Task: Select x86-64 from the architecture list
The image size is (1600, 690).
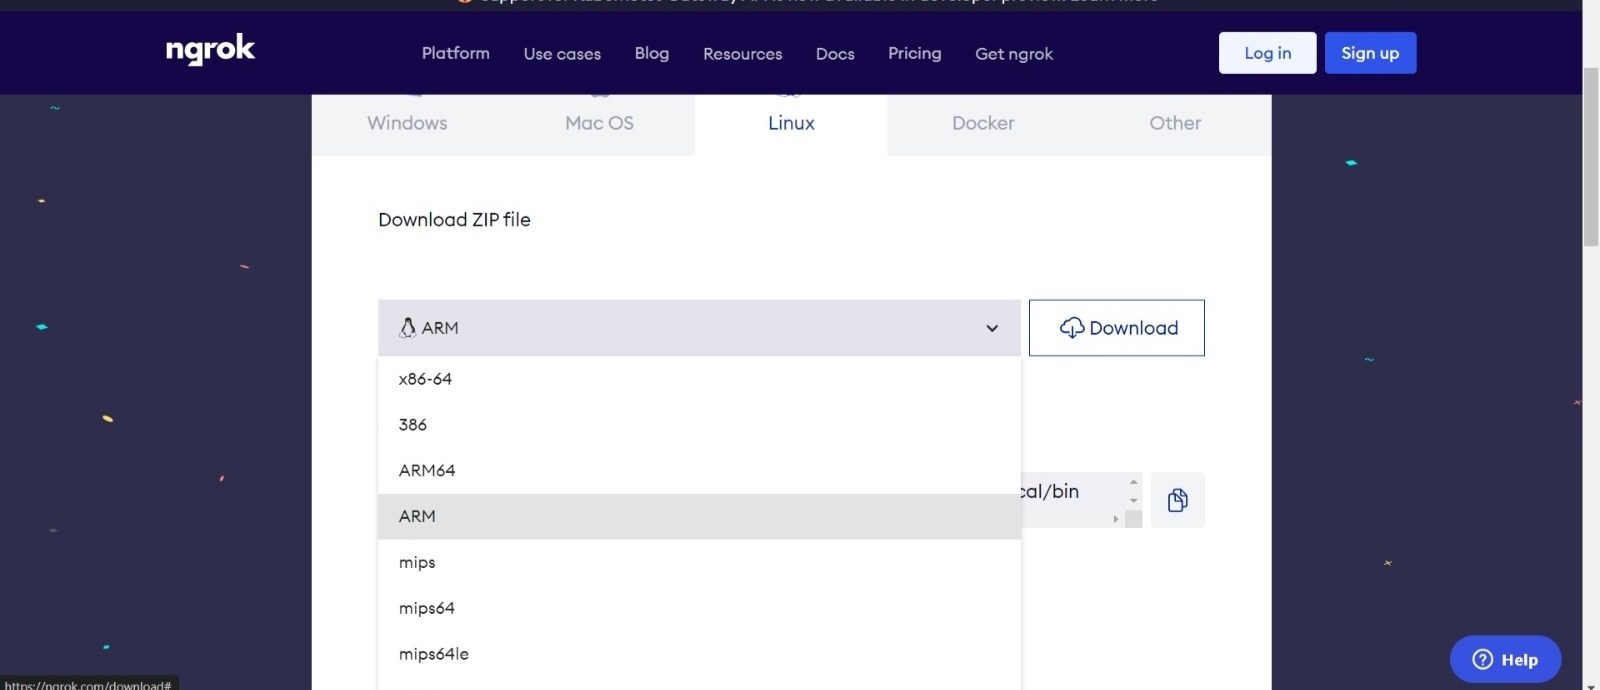Action: pos(425,379)
